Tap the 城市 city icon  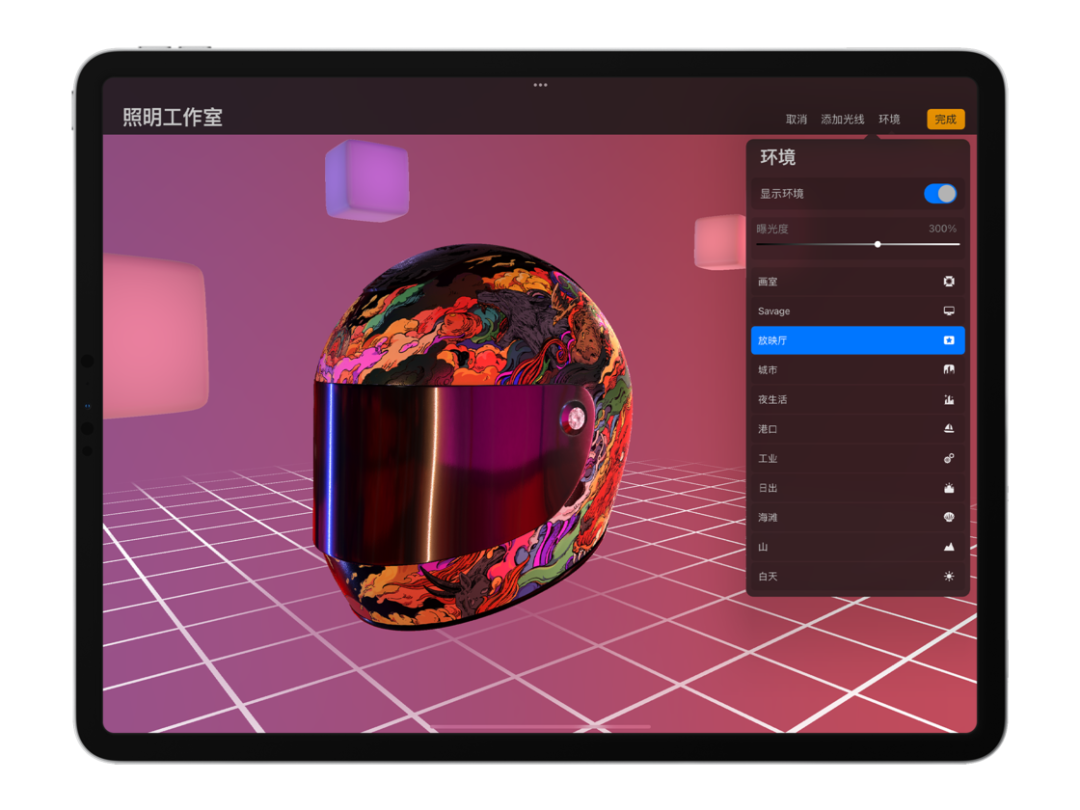[948, 370]
